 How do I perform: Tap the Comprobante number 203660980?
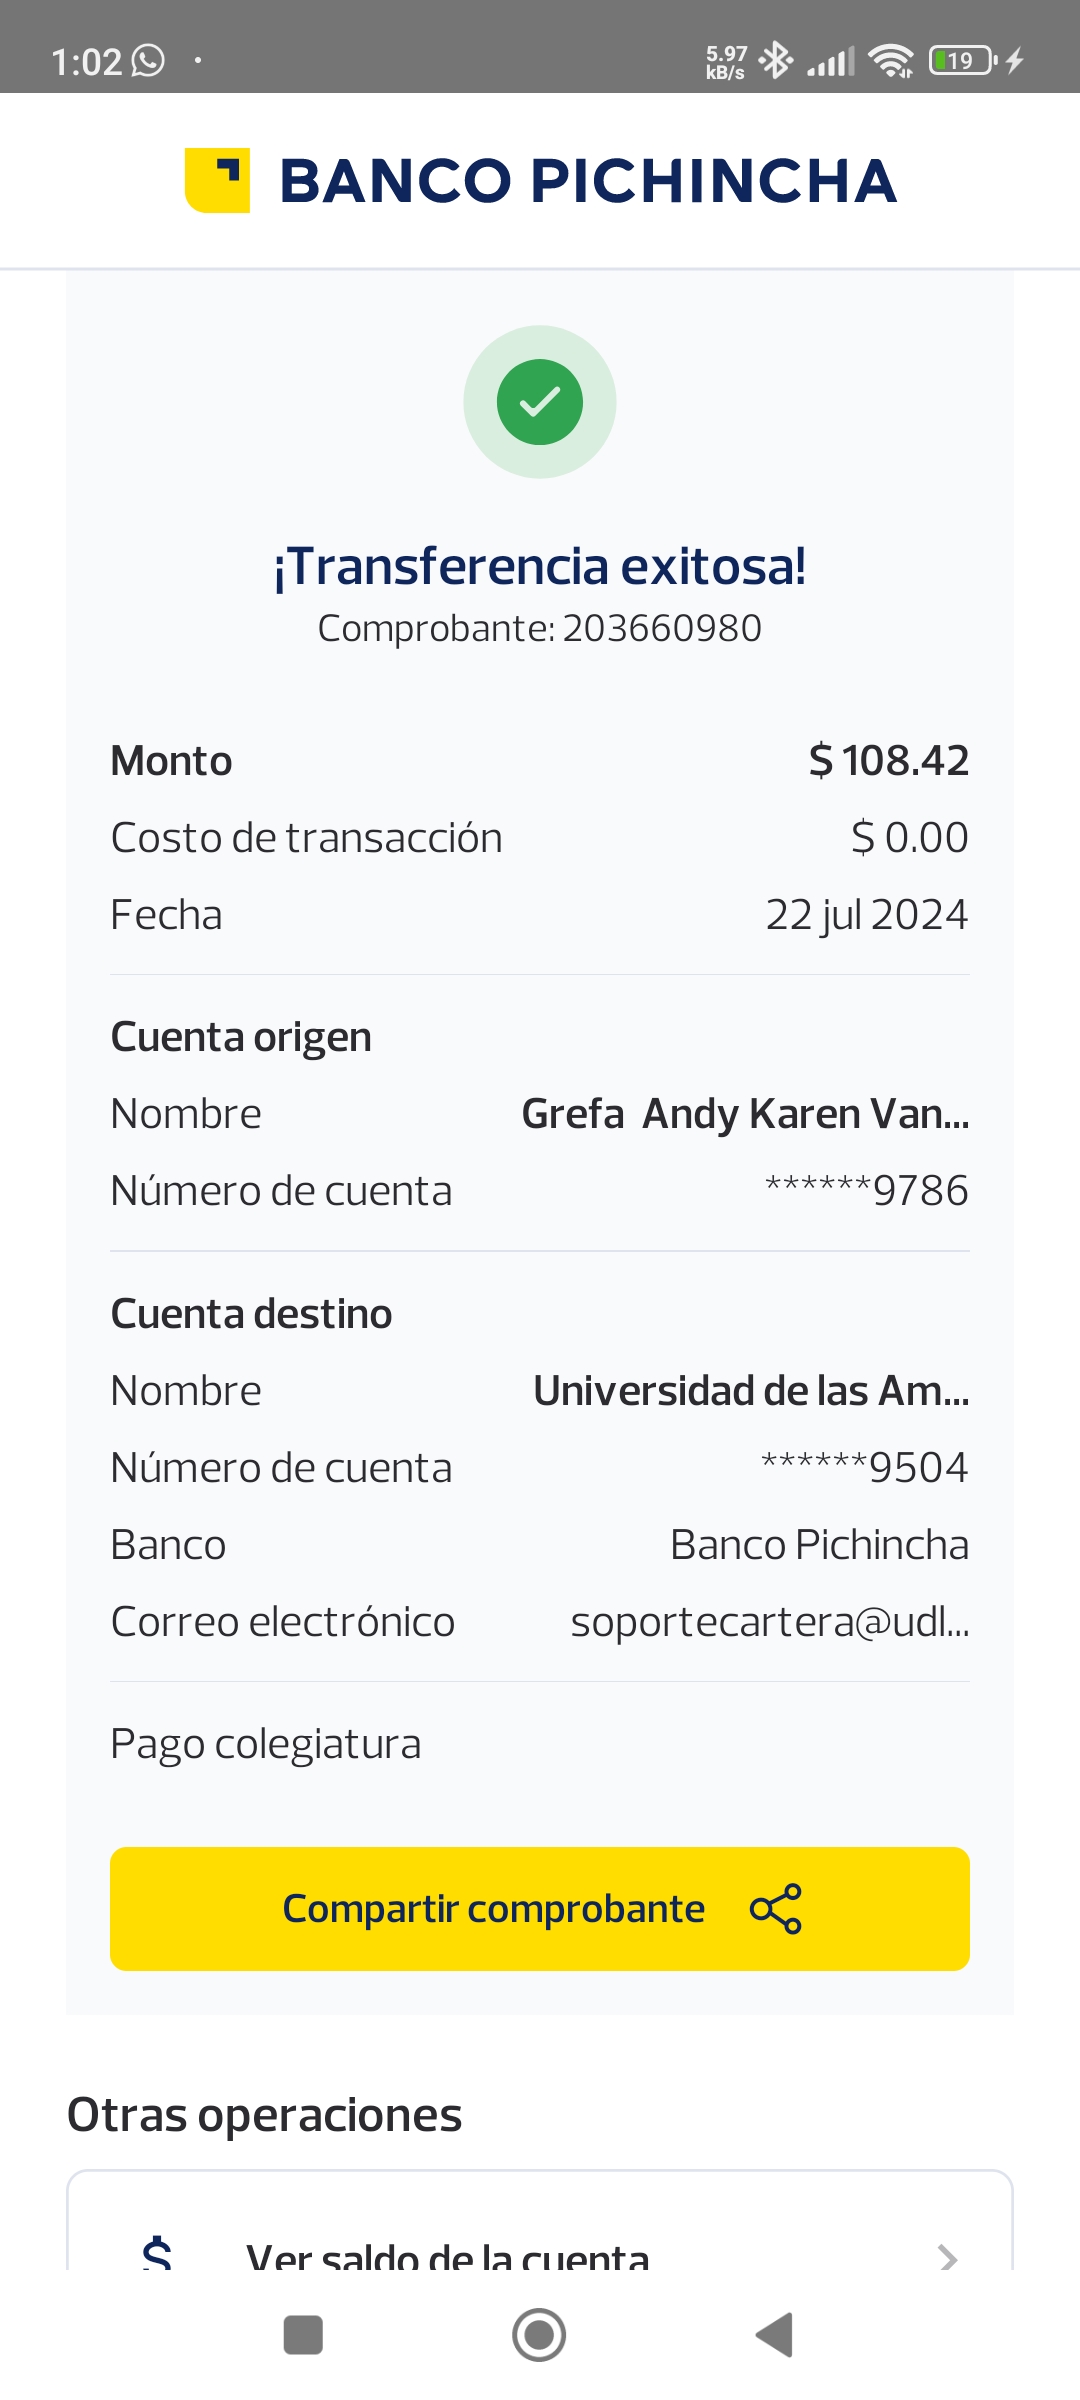661,629
